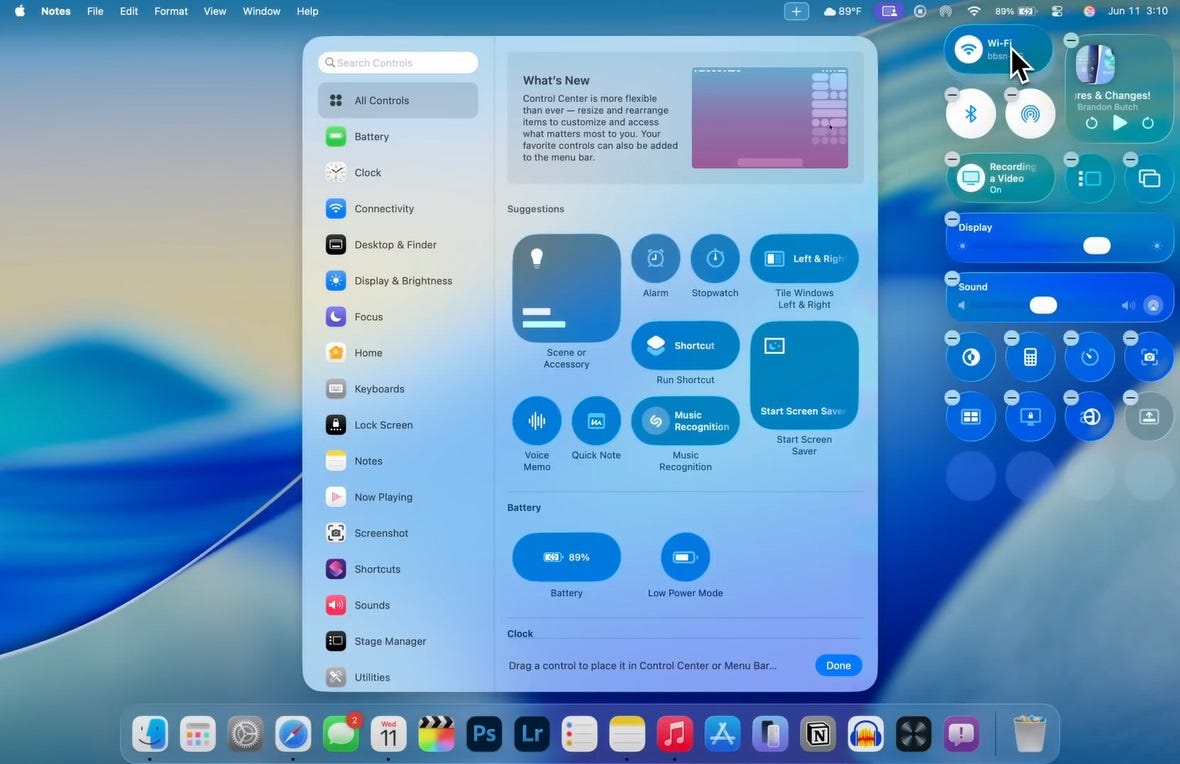
Task: Toggle Low Power Mode in the Battery section
Action: [684, 556]
